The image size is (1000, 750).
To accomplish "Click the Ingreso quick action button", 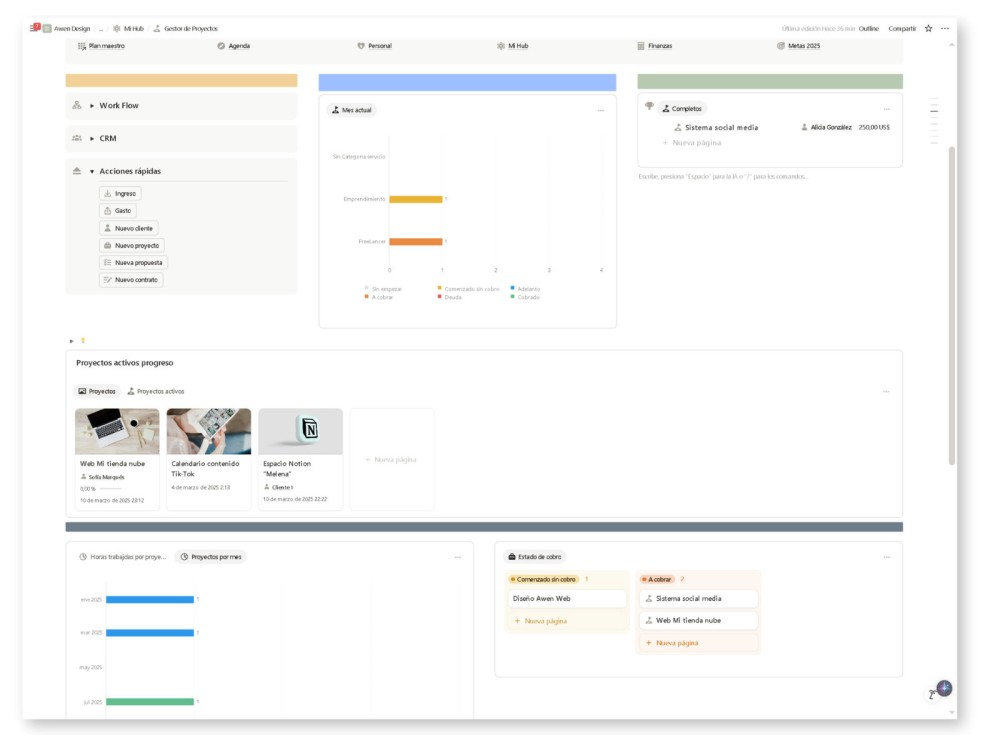I will point(121,193).
